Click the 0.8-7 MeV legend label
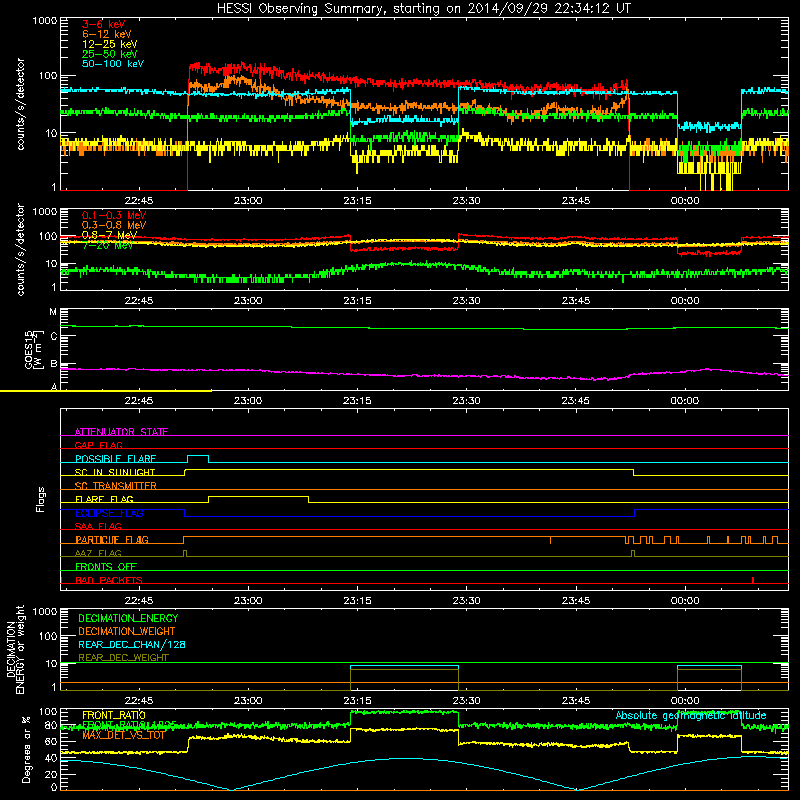 pos(109,235)
